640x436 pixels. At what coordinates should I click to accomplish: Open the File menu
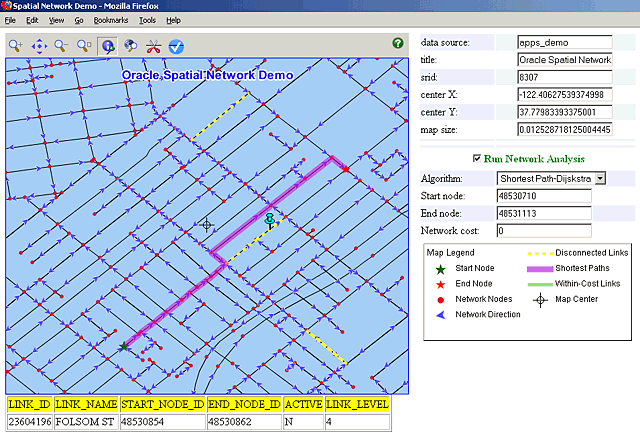[10, 20]
